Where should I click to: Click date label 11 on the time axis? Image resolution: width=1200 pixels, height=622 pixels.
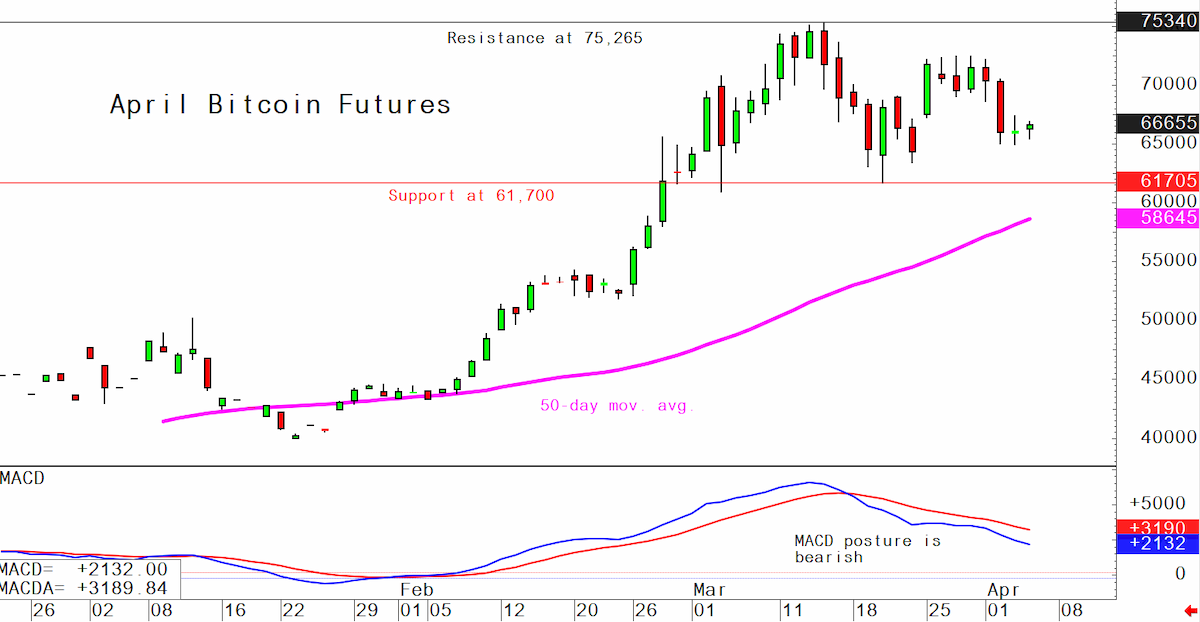[x=794, y=609]
